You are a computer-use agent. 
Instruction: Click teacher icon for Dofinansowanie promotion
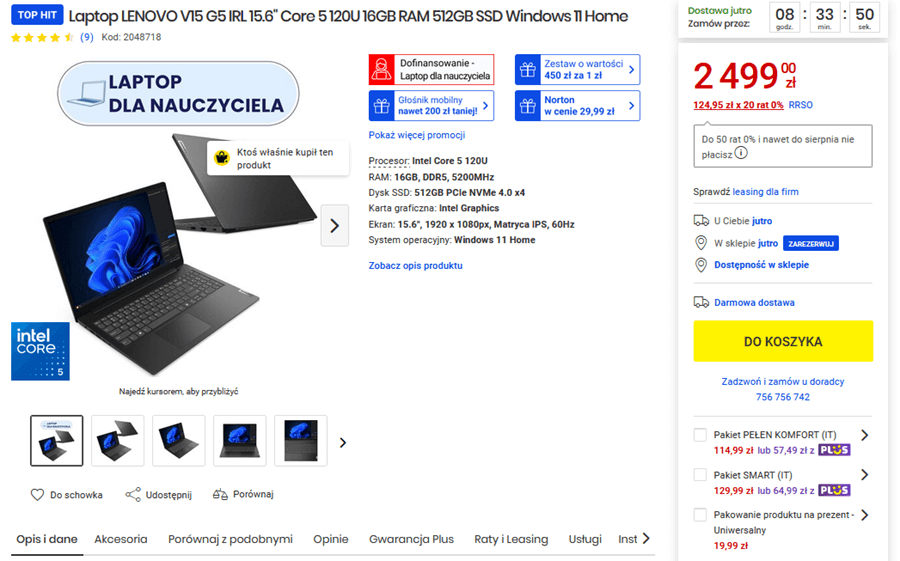[381, 69]
